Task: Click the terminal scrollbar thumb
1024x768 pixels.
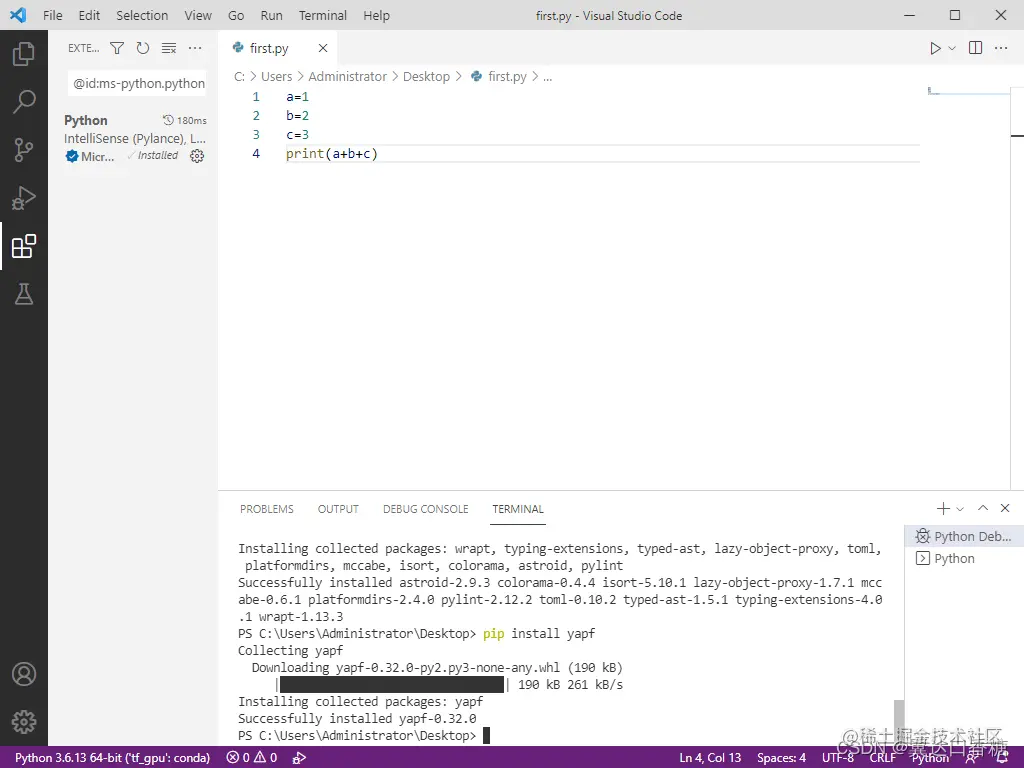Action: pos(899,722)
